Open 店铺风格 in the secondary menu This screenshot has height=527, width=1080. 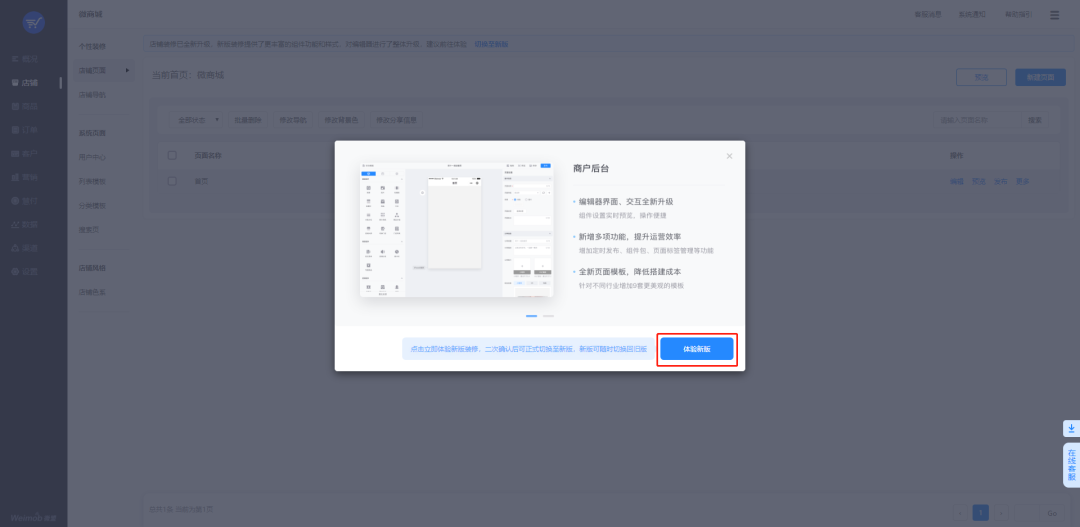tap(92, 268)
